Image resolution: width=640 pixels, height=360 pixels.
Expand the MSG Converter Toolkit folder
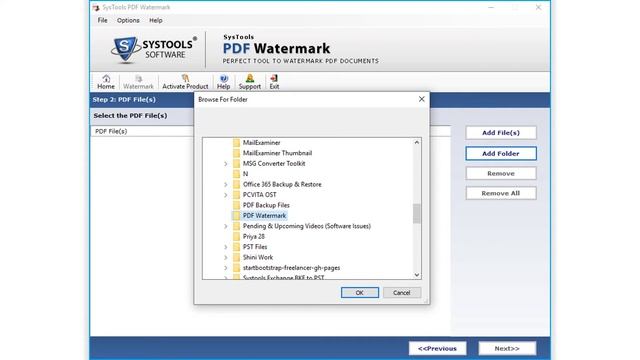226,164
